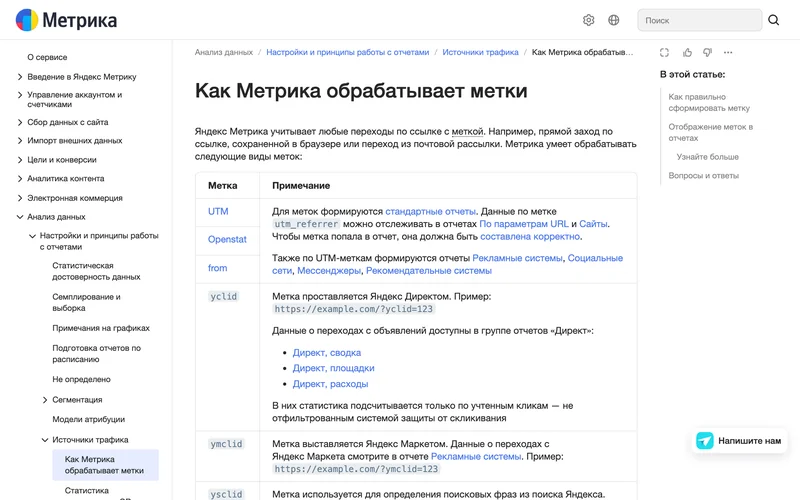Screen dimensions: 800x500
Task: Open О сервисе in sidebar
Action: (47, 57)
